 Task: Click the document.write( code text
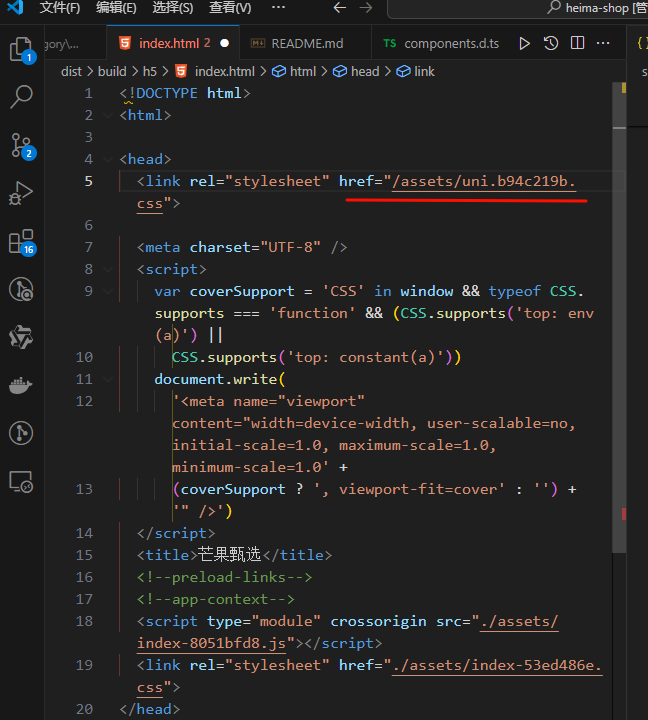point(220,380)
